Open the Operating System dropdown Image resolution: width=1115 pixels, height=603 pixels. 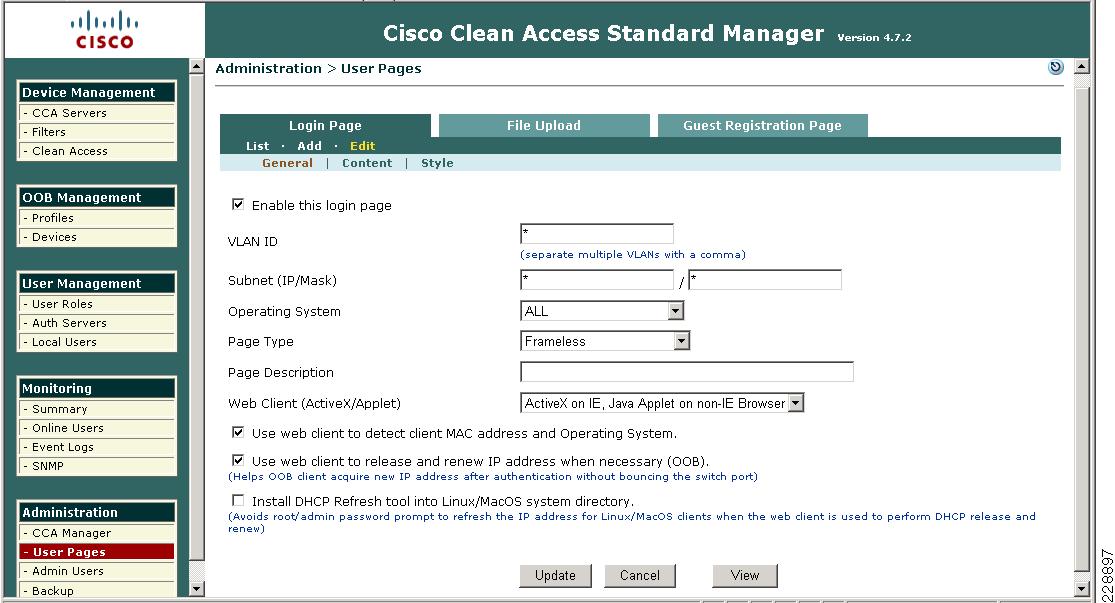(602, 311)
